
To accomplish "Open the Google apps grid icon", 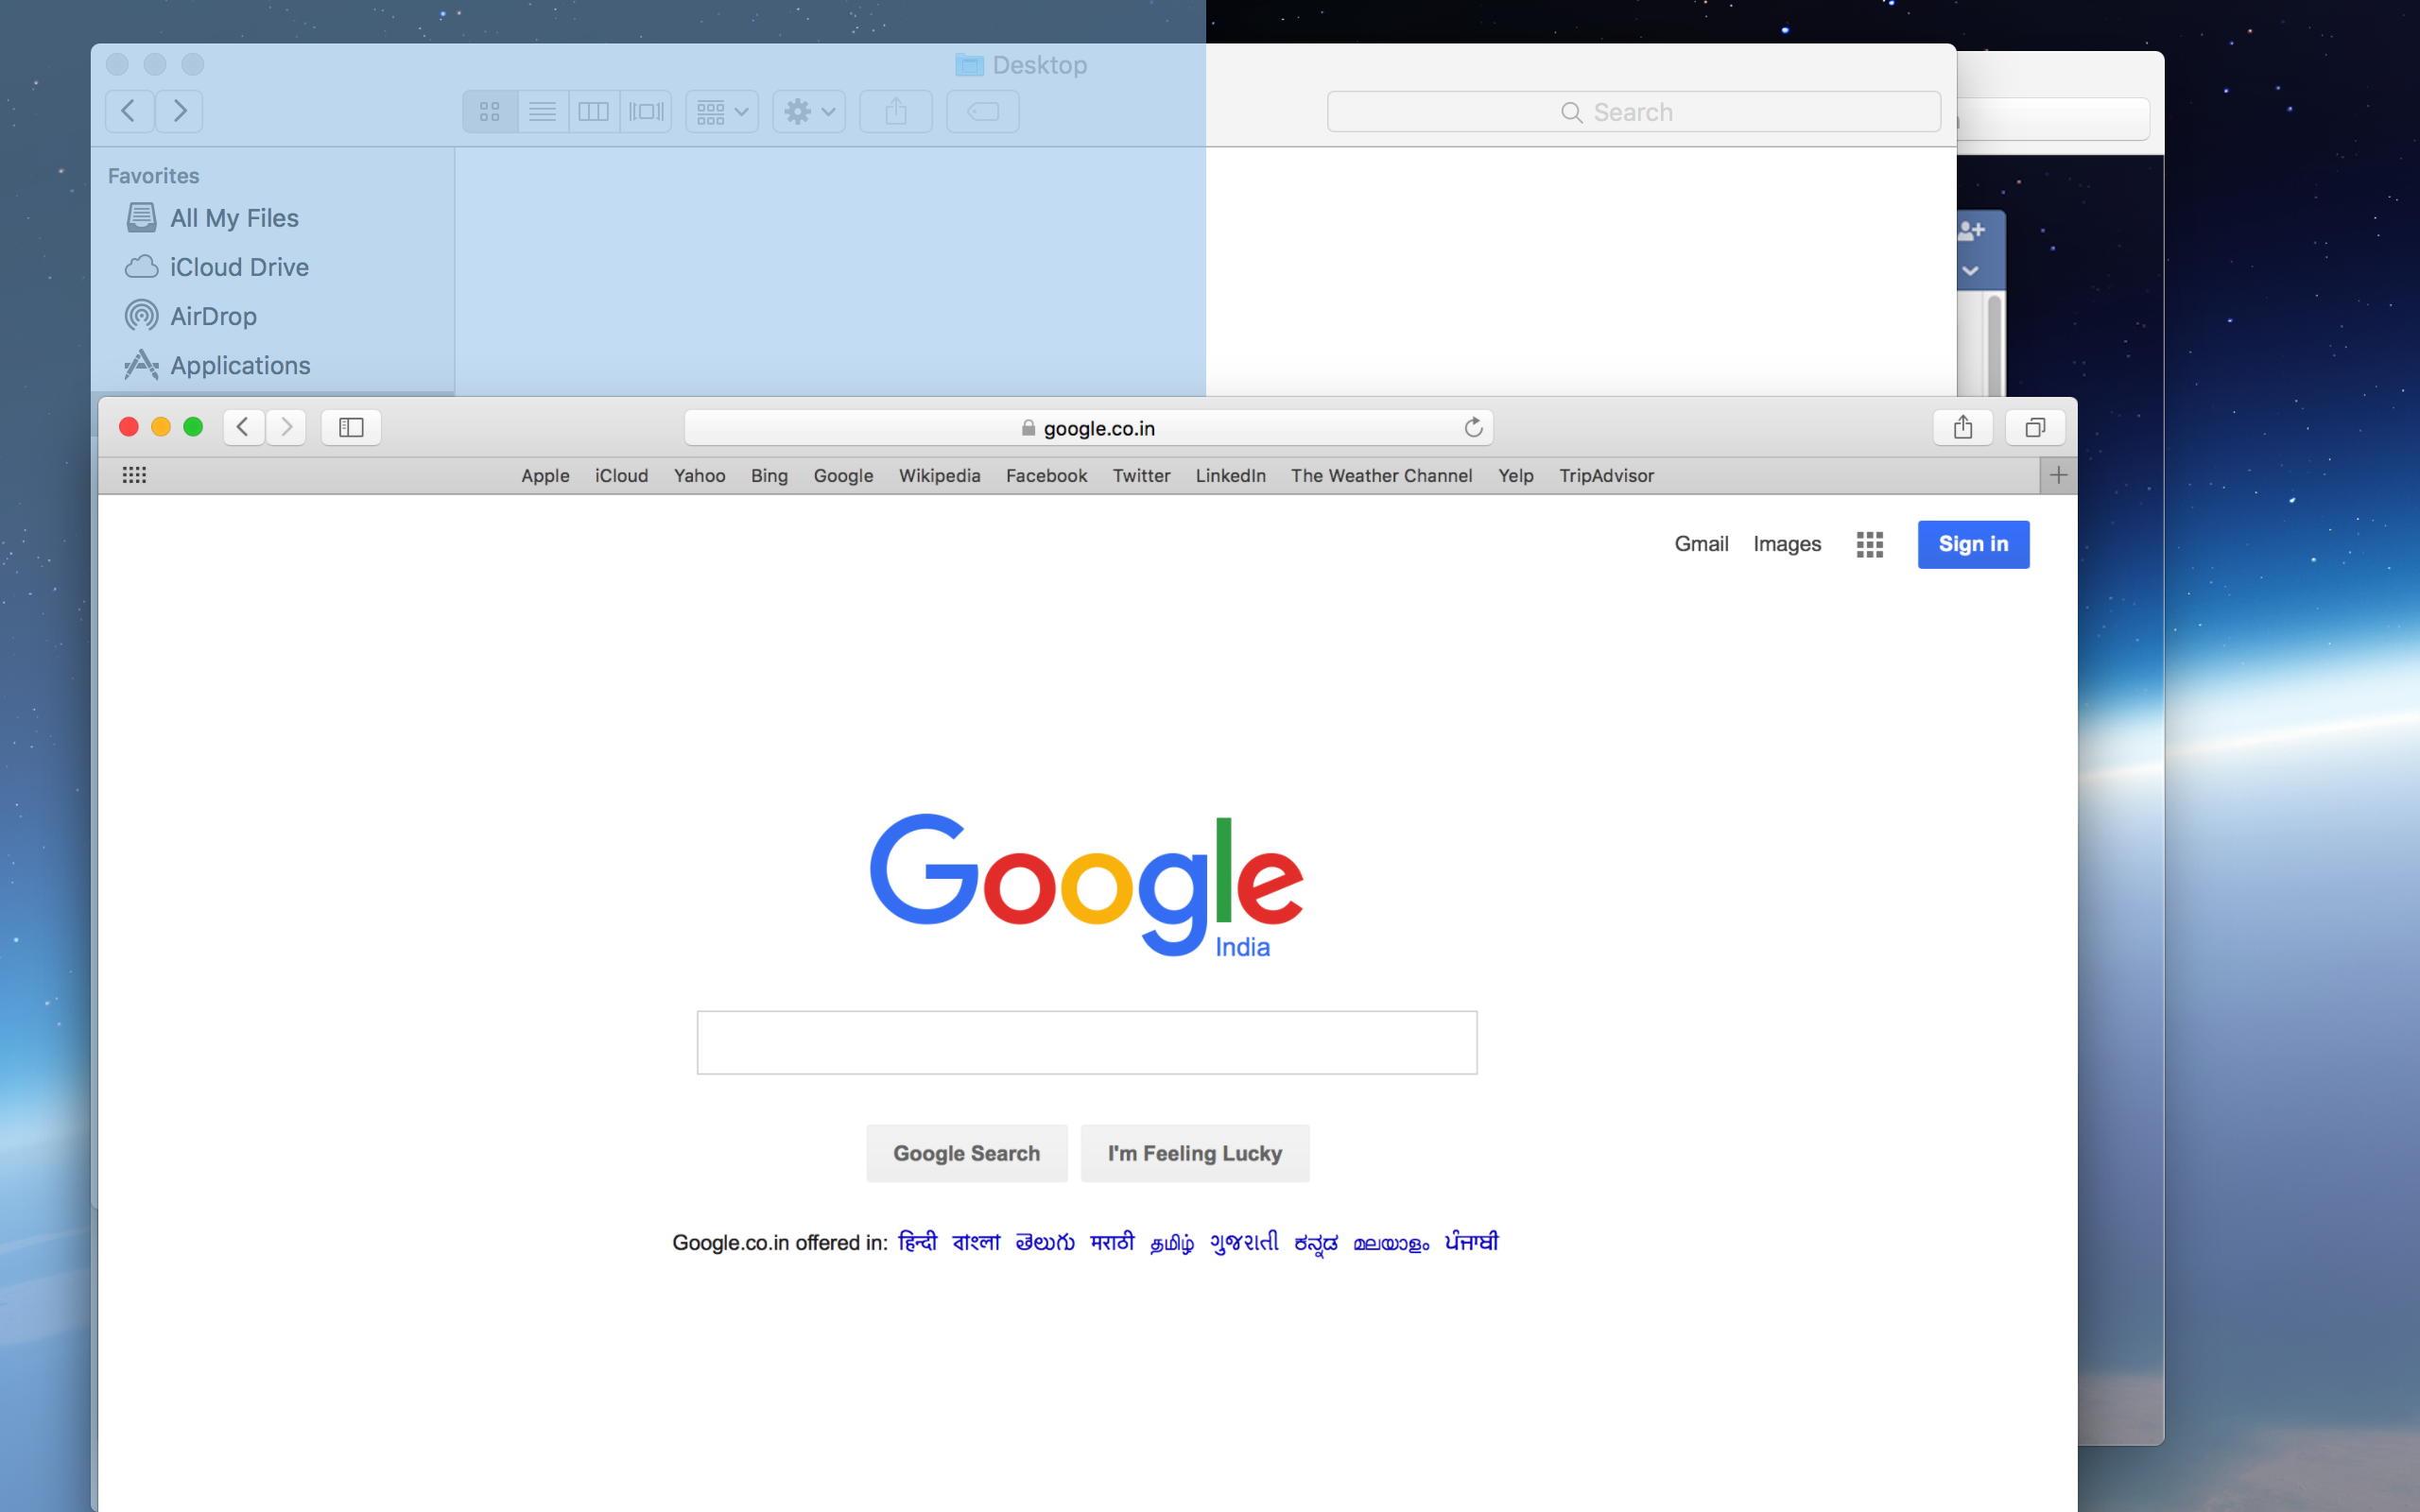I will [x=1870, y=543].
